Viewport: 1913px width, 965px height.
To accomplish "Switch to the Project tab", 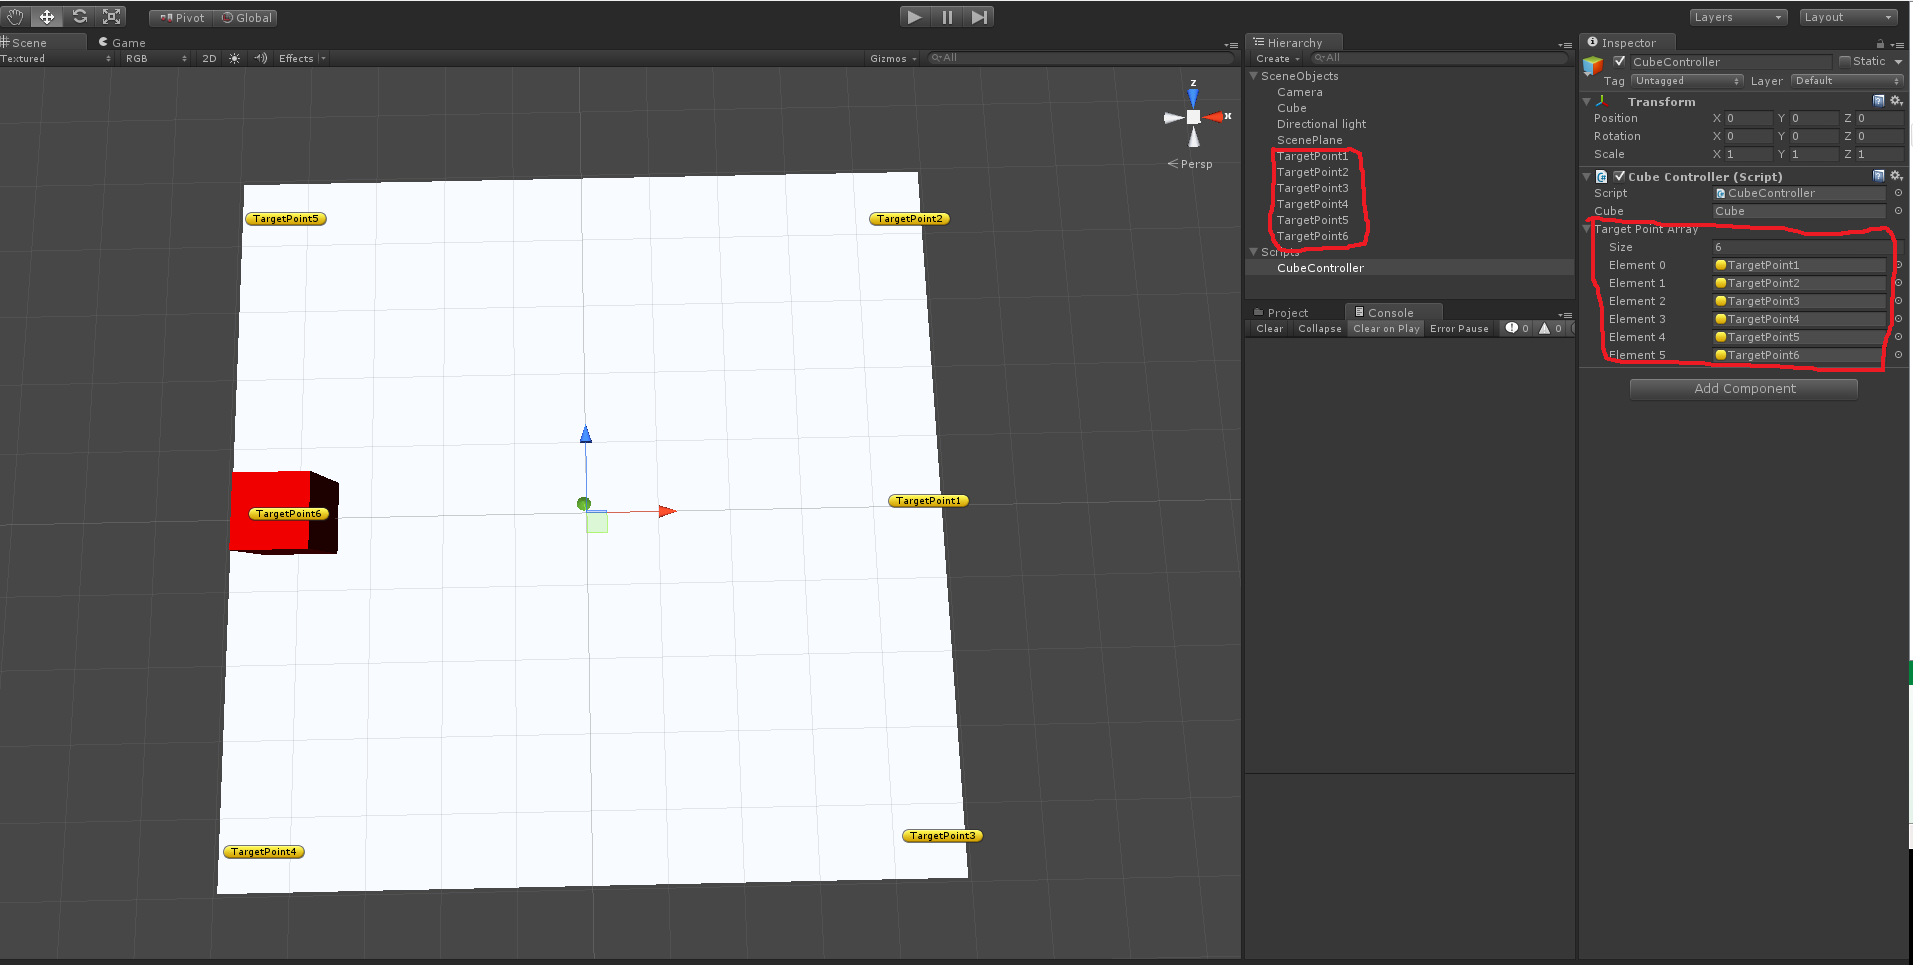I will [x=1290, y=312].
